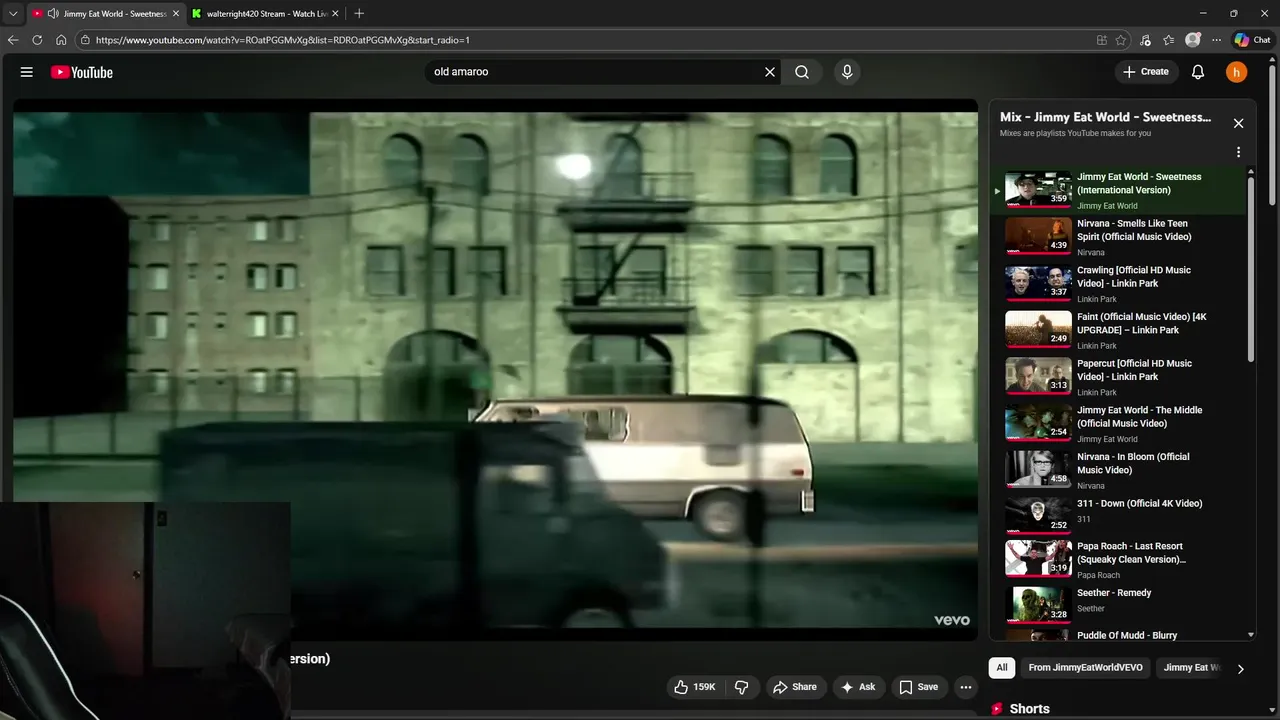
Task: Dislike the video
Action: coord(742,687)
